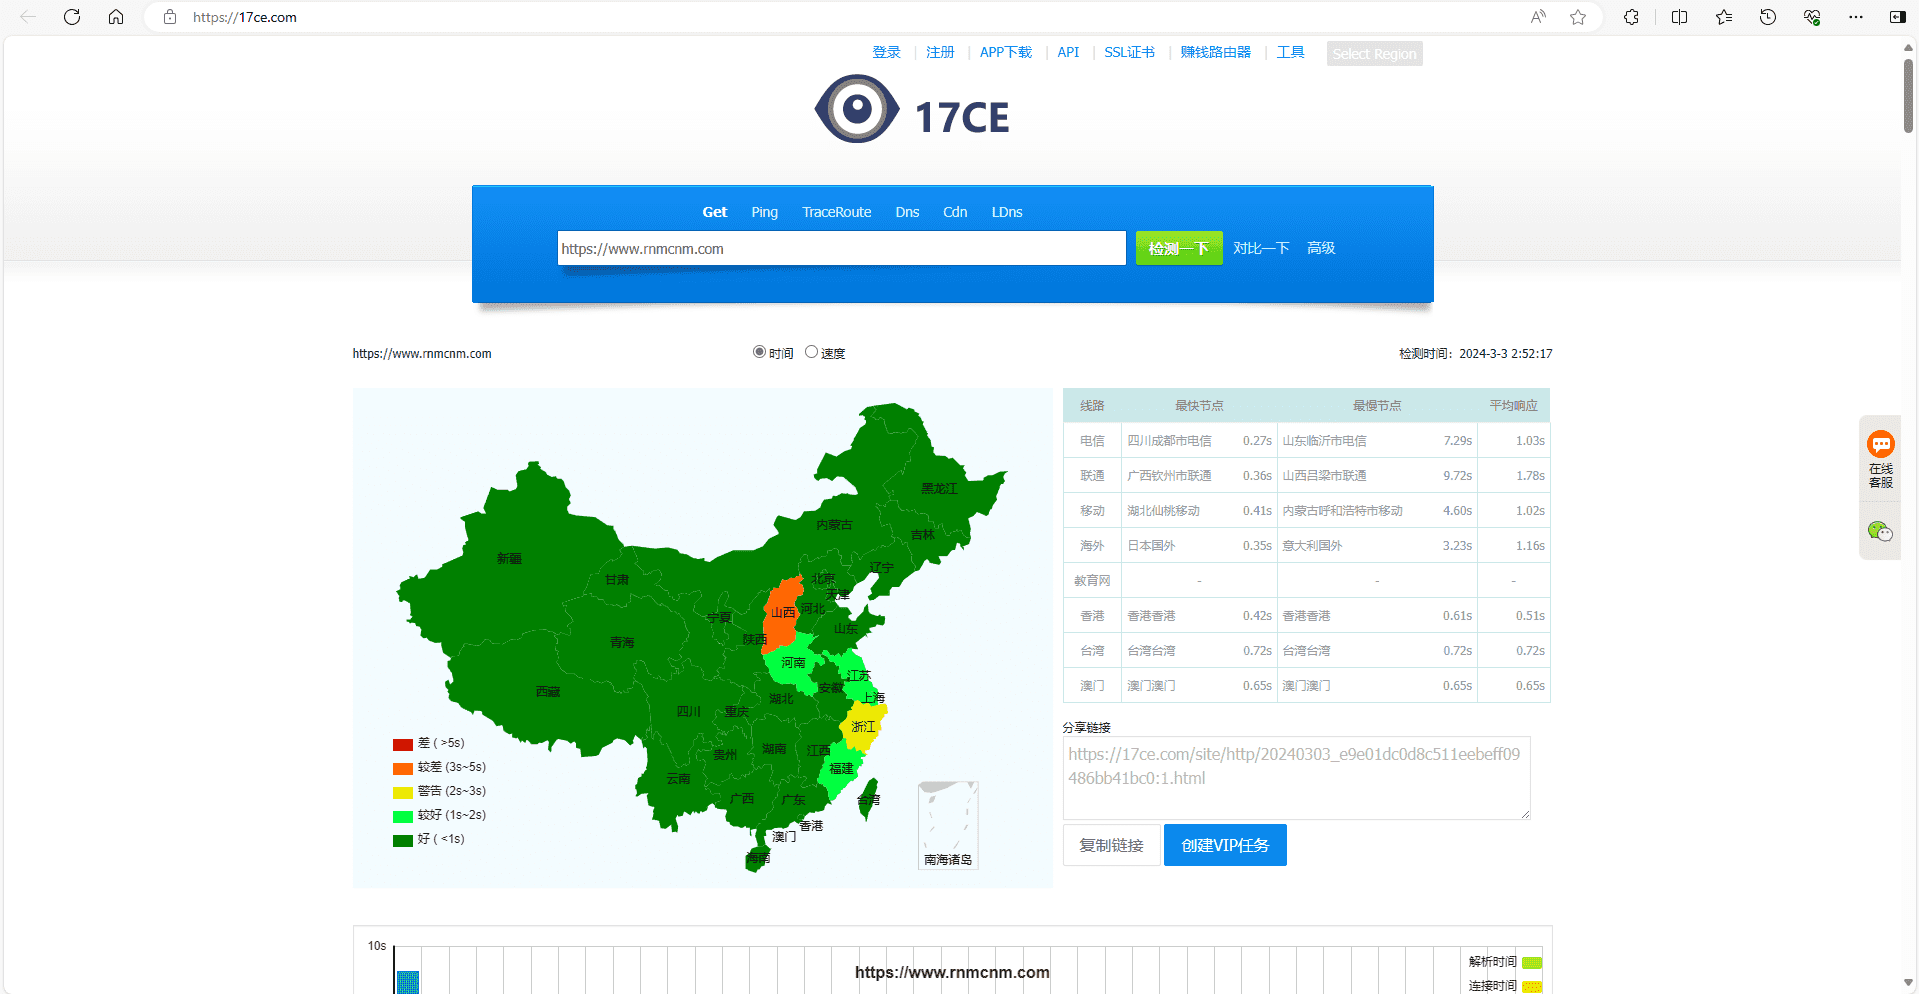
Task: Go to the browser home page
Action: point(116,17)
